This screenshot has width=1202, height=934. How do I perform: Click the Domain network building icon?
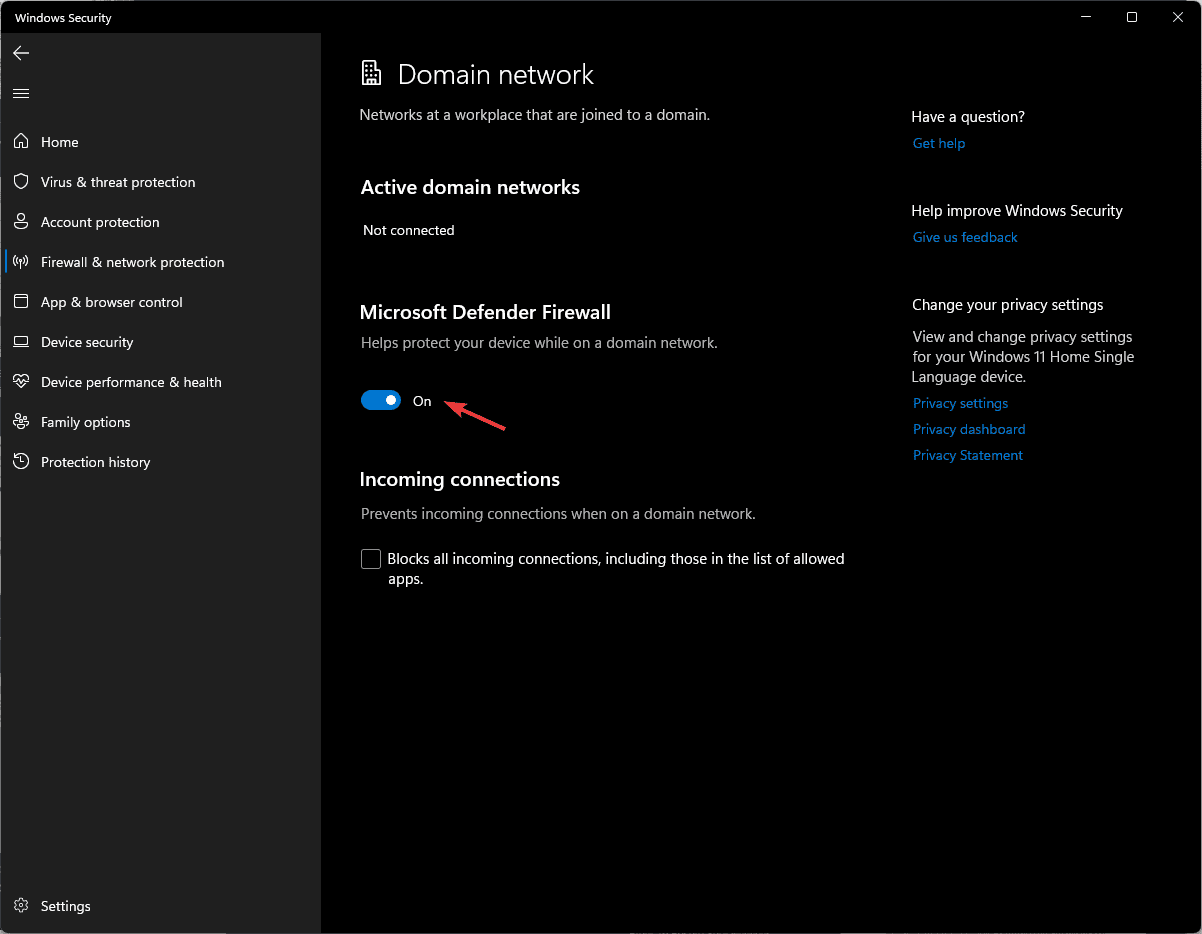(371, 73)
